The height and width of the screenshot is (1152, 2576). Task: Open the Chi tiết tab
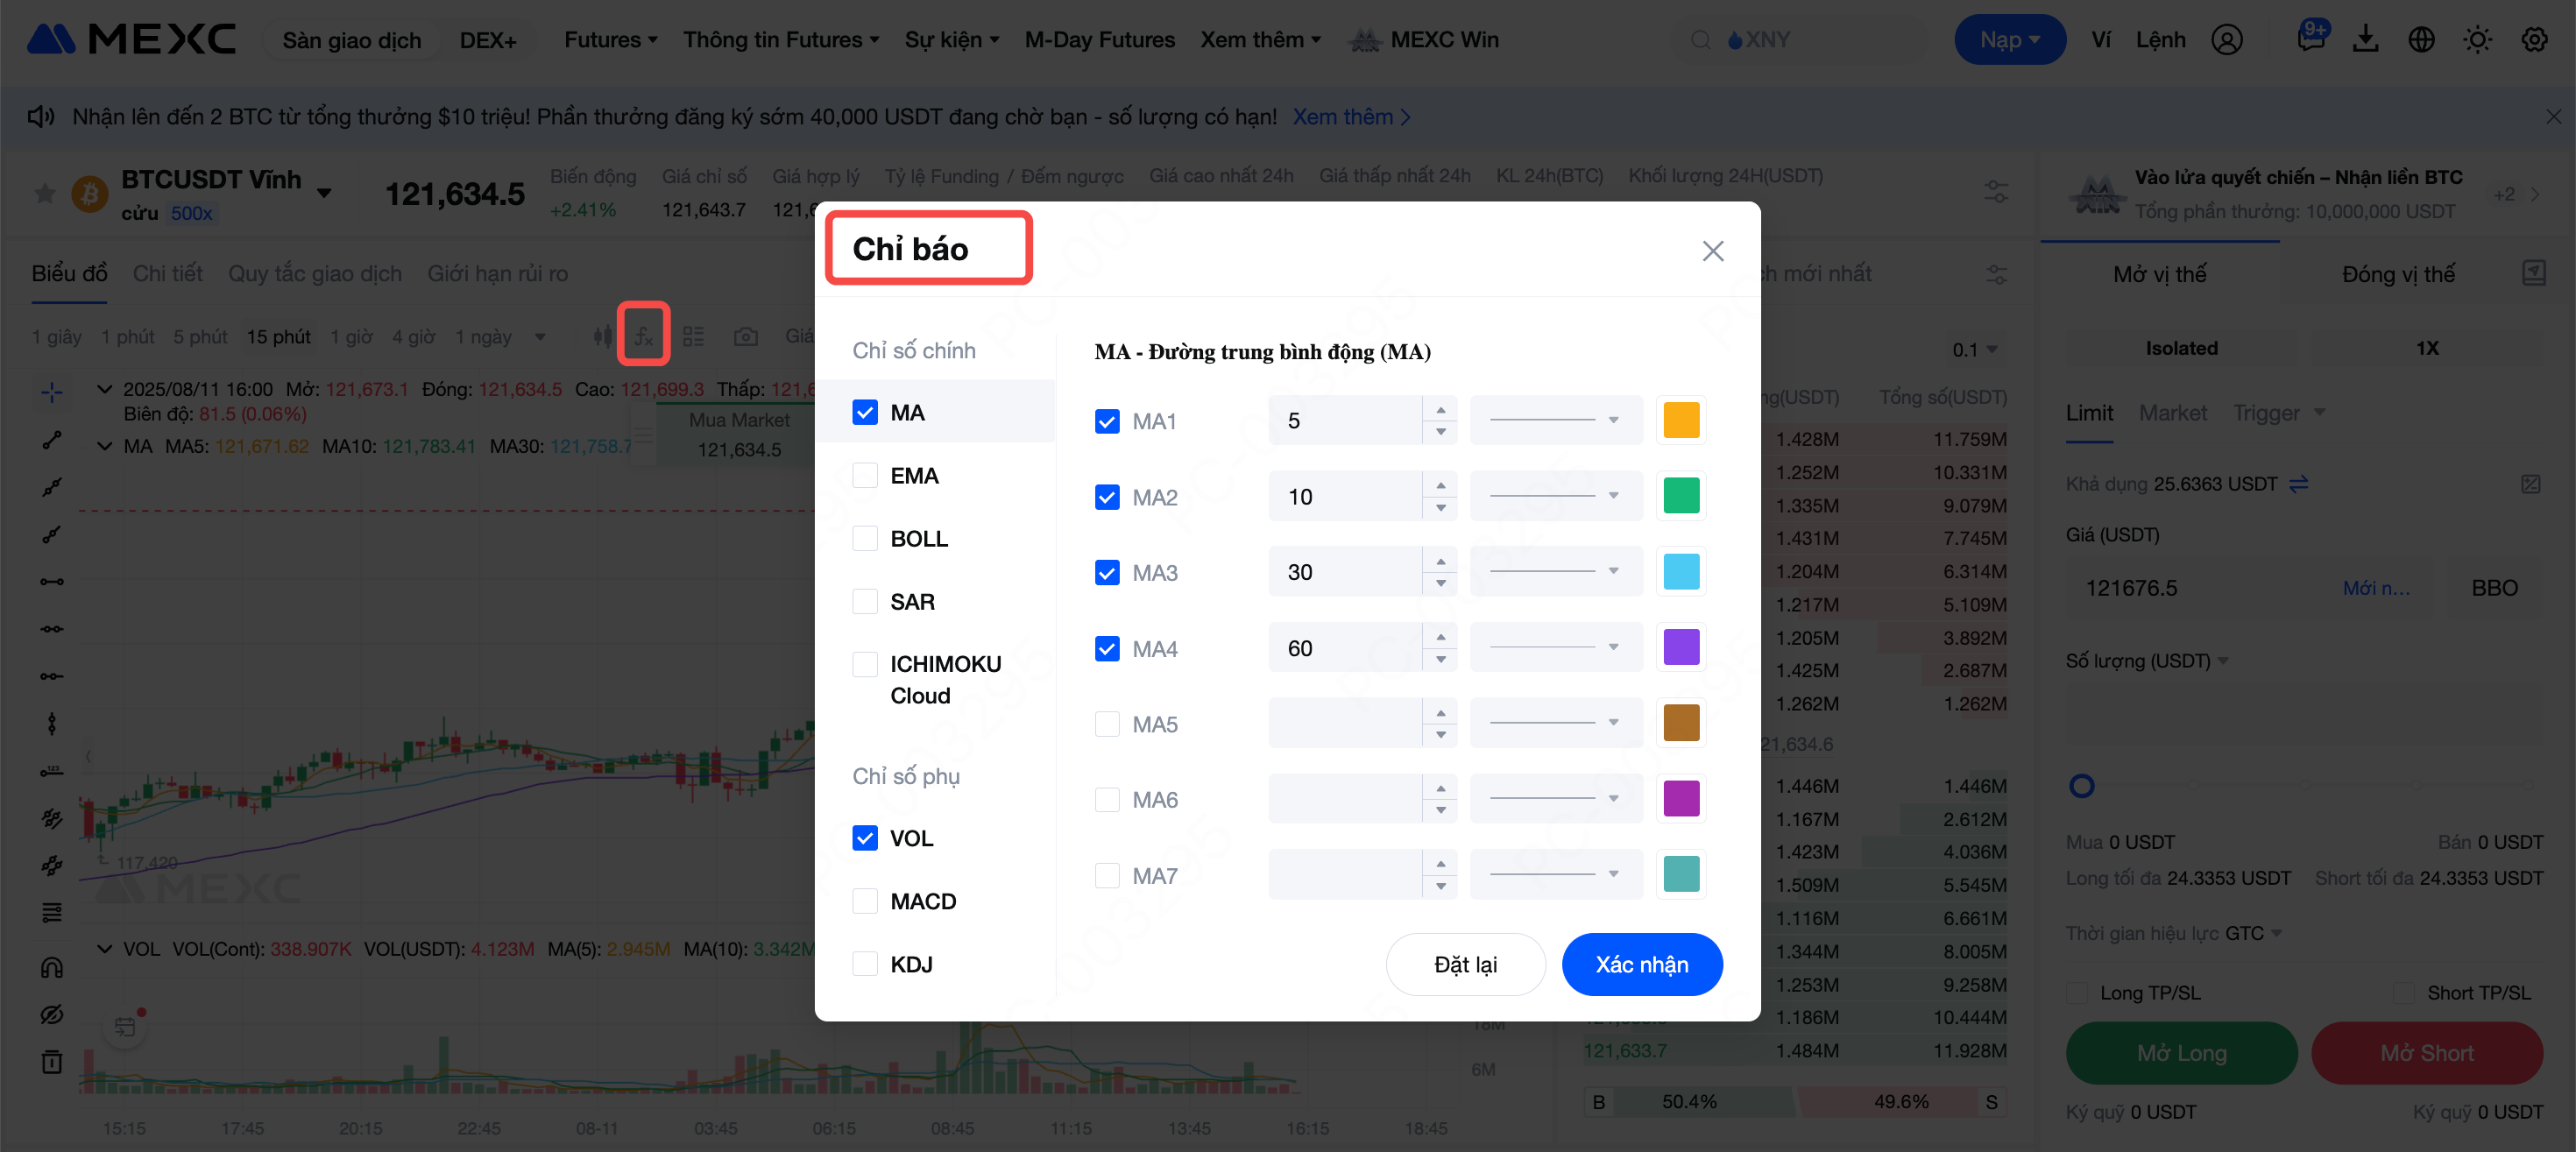click(167, 273)
